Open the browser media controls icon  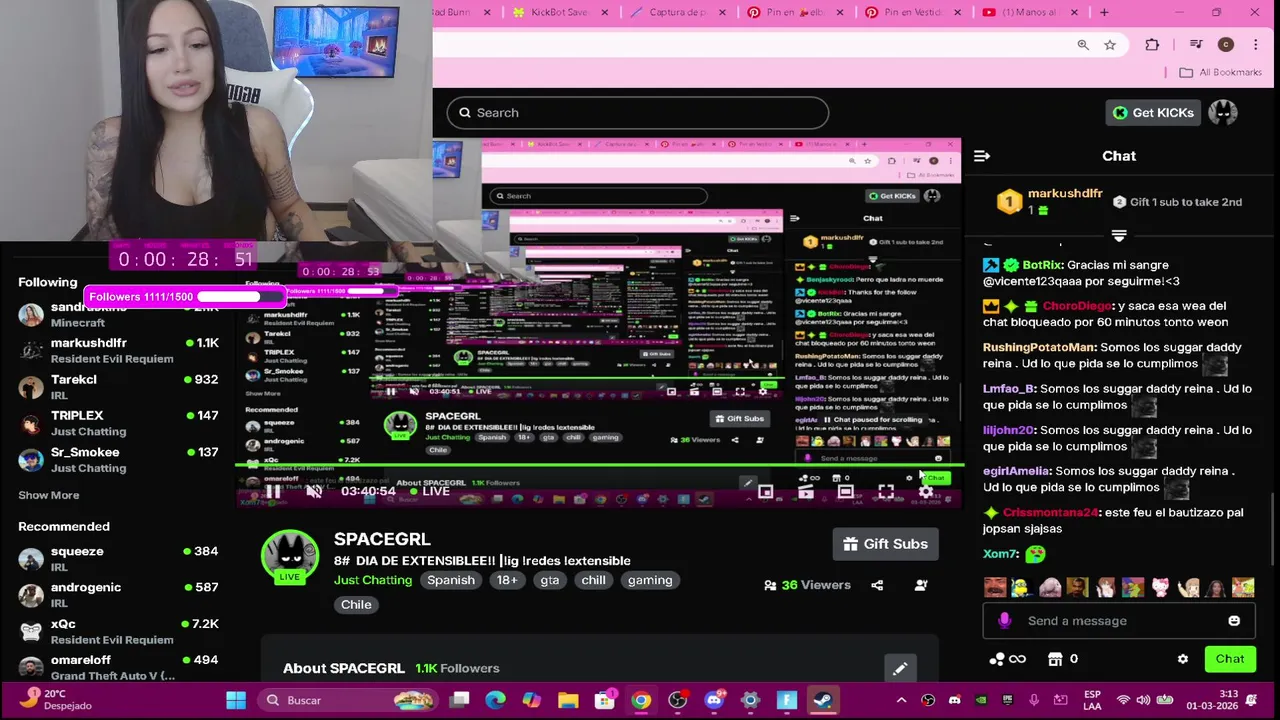click(x=1196, y=44)
